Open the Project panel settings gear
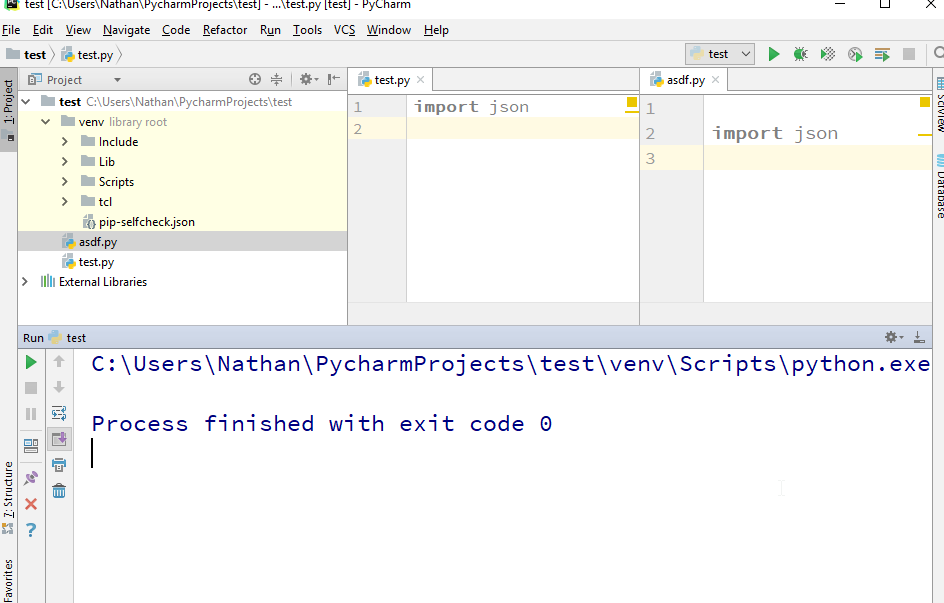Image resolution: width=944 pixels, height=603 pixels. click(306, 79)
